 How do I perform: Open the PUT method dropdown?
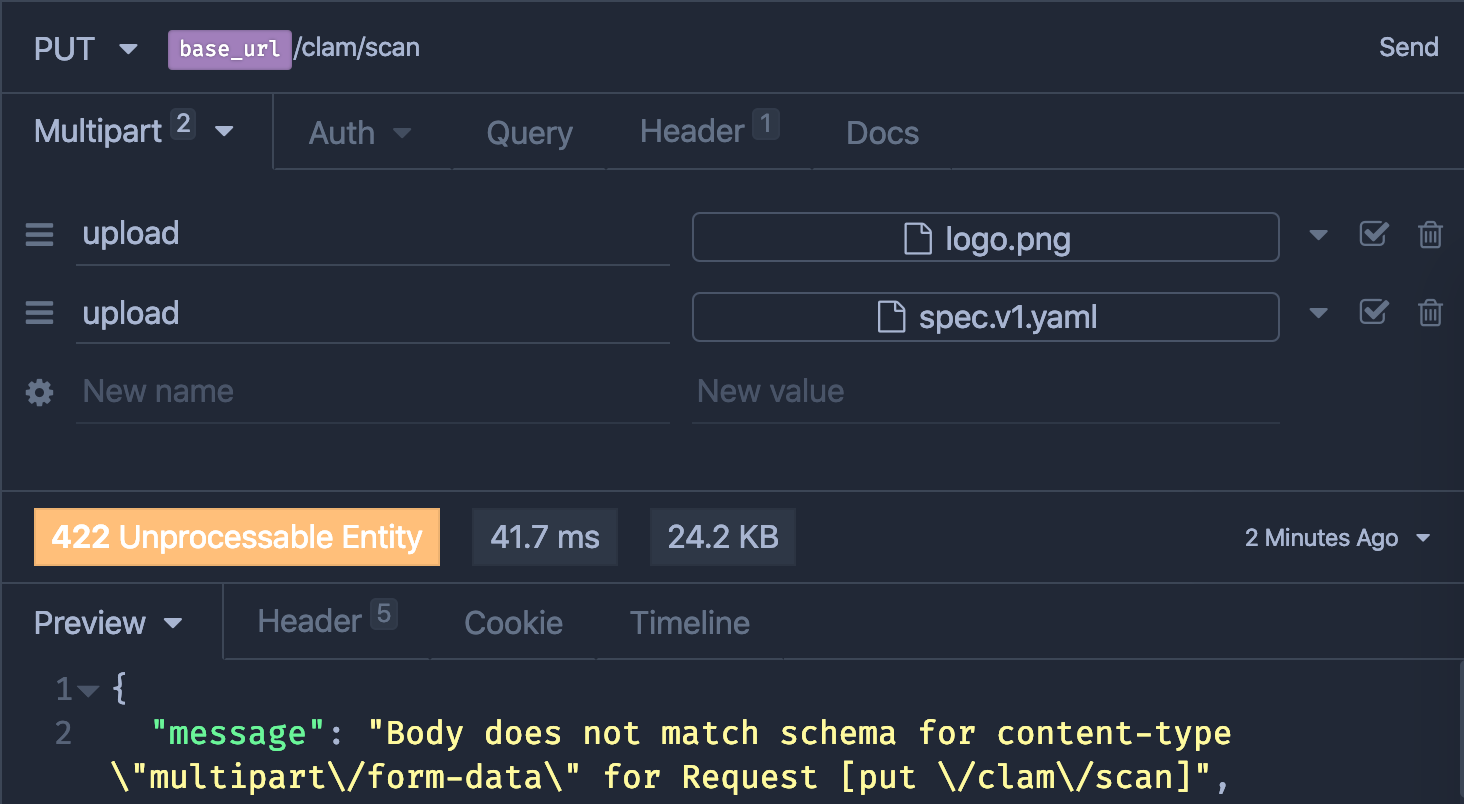click(86, 49)
